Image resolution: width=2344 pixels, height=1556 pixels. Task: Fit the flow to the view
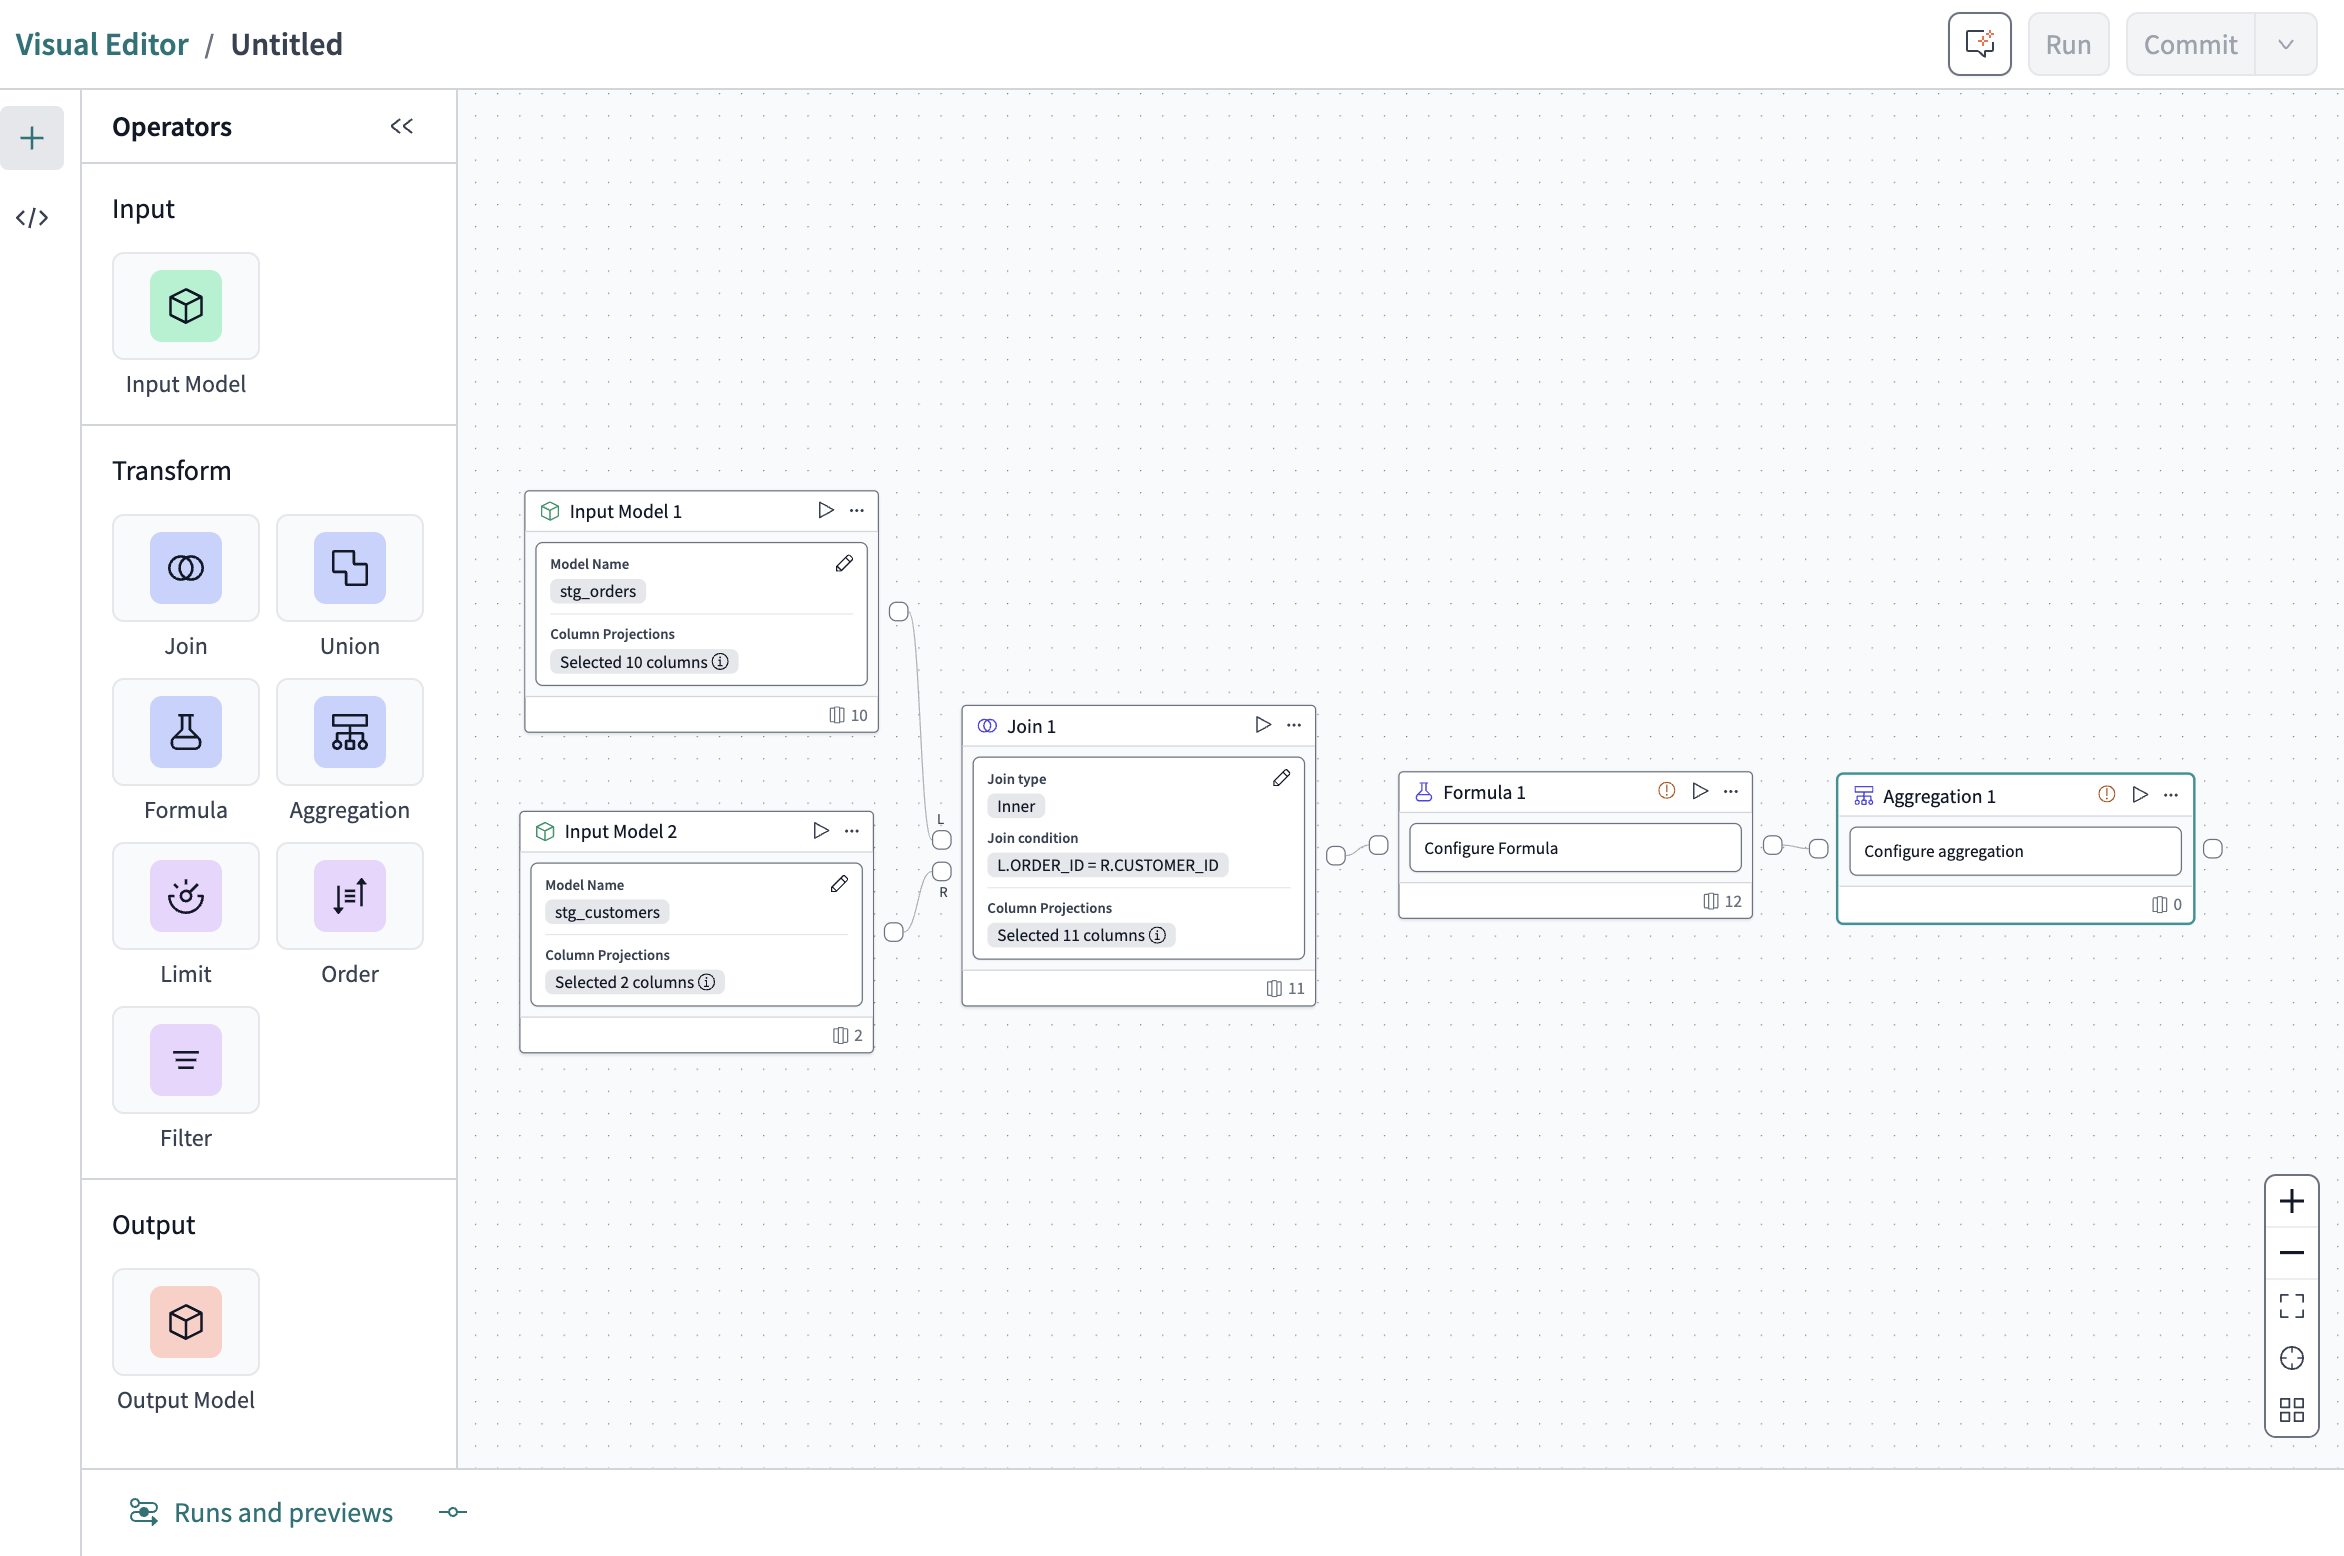coord(2292,1305)
